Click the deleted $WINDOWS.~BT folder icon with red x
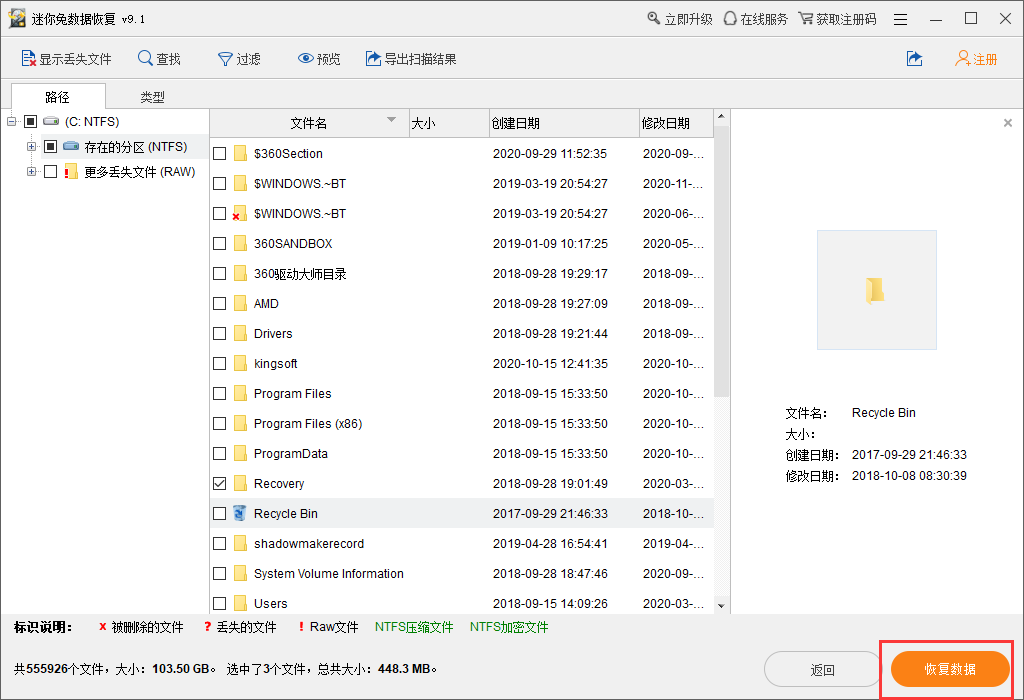This screenshot has height=700, width=1024. pyautogui.click(x=240, y=214)
